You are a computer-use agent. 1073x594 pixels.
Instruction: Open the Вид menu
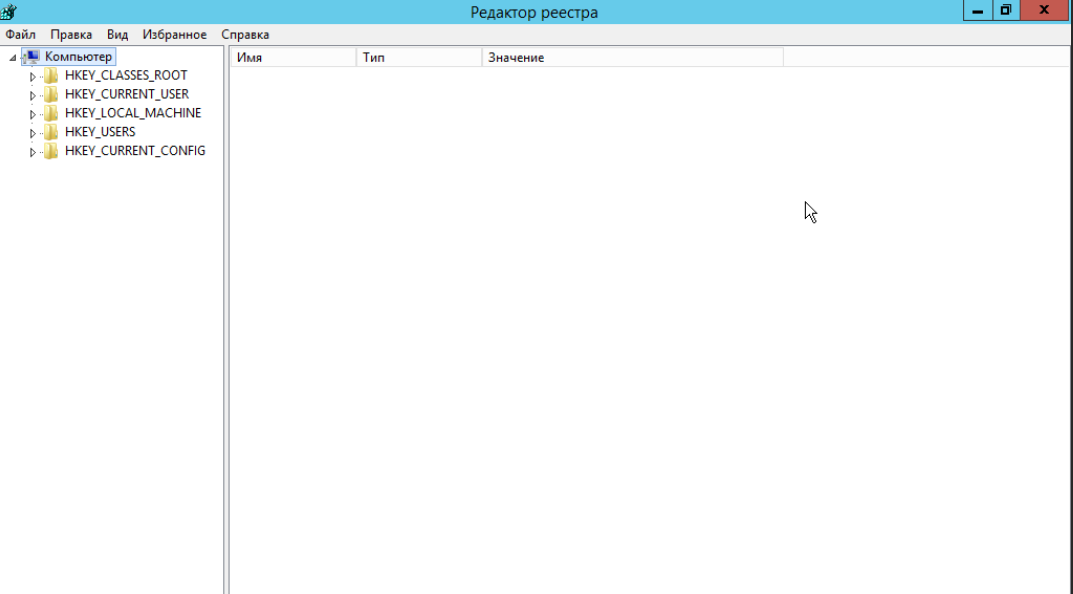pos(117,35)
